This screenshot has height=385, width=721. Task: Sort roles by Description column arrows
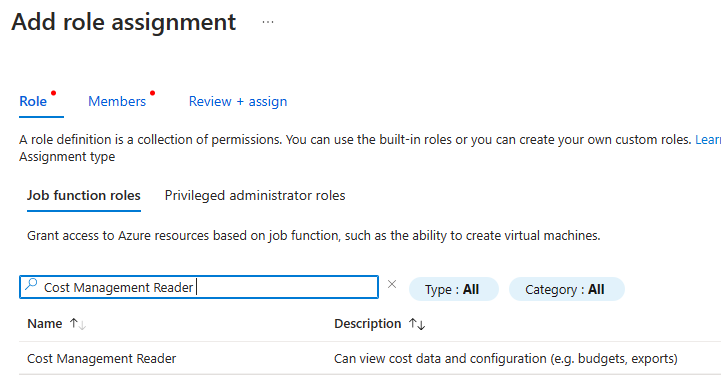tap(417, 324)
